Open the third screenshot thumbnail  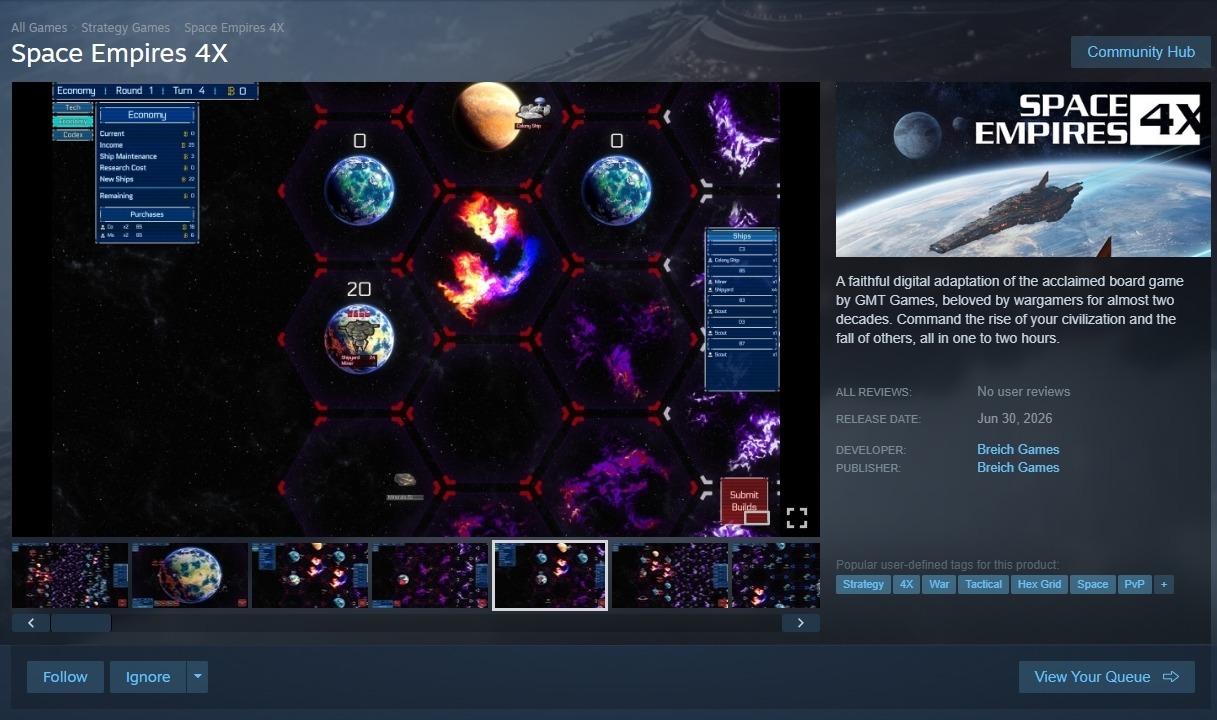pos(310,575)
